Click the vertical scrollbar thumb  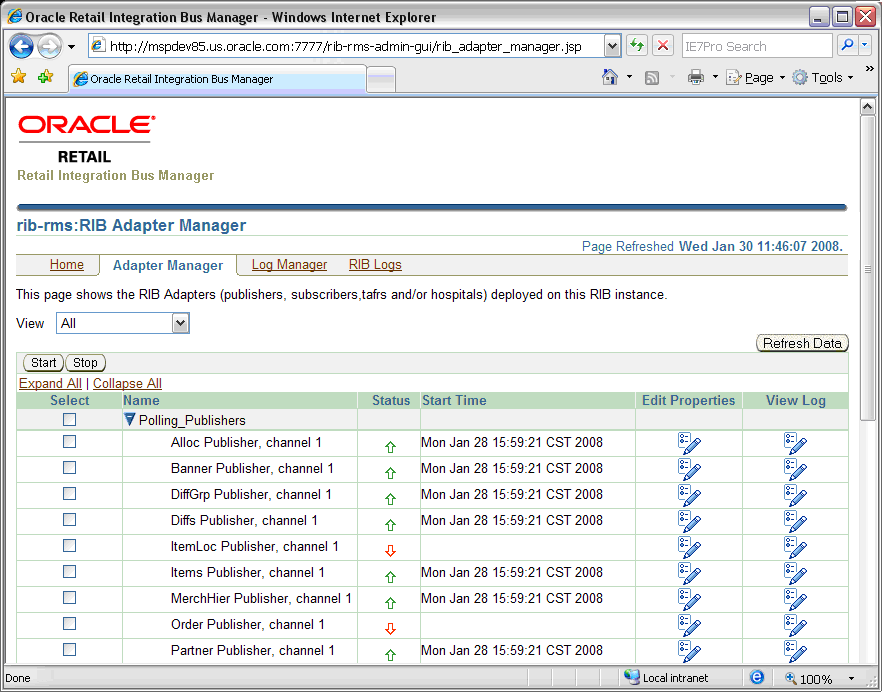[x=868, y=268]
